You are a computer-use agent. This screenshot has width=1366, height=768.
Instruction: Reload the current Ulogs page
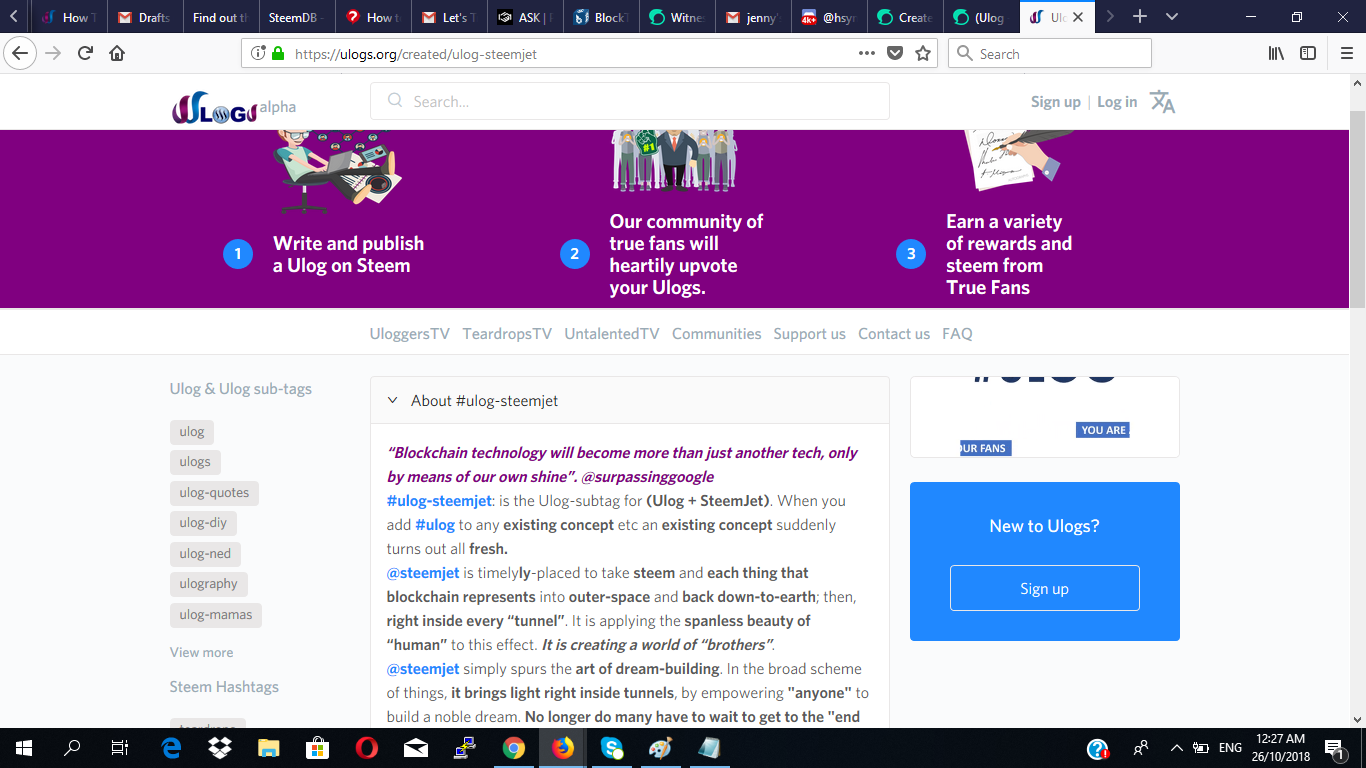point(86,53)
